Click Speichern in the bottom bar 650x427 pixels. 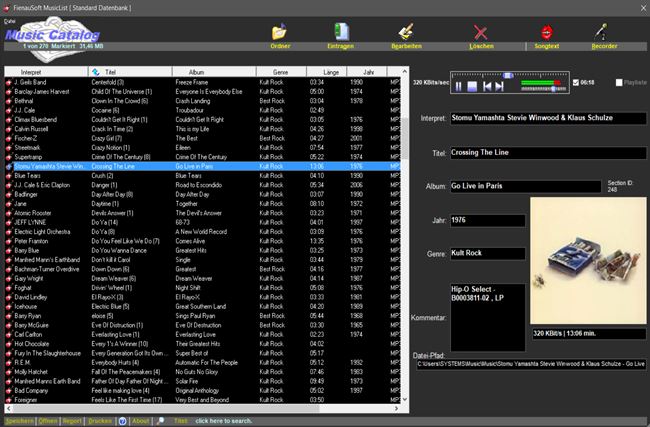click(18, 421)
